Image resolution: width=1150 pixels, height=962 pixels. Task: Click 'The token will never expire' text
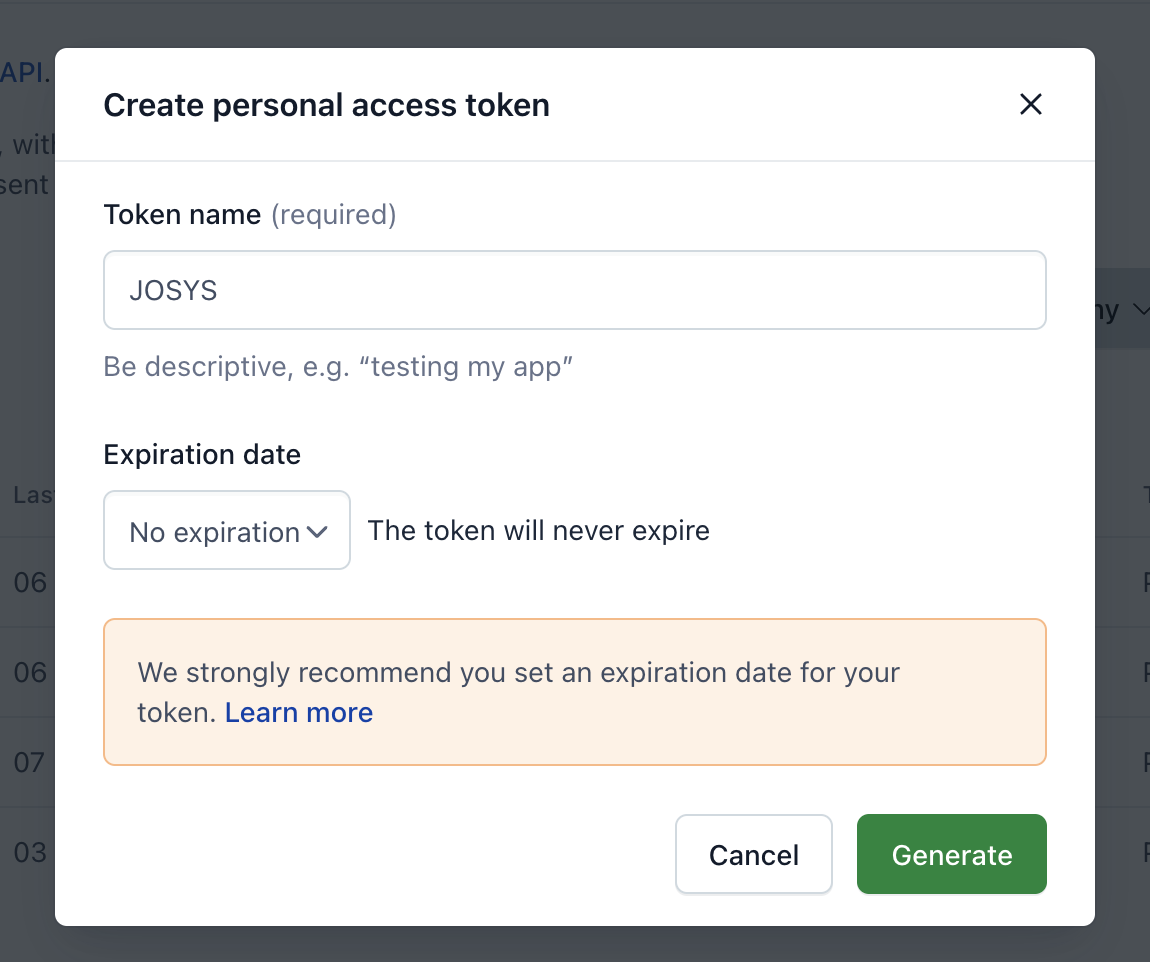coord(538,530)
